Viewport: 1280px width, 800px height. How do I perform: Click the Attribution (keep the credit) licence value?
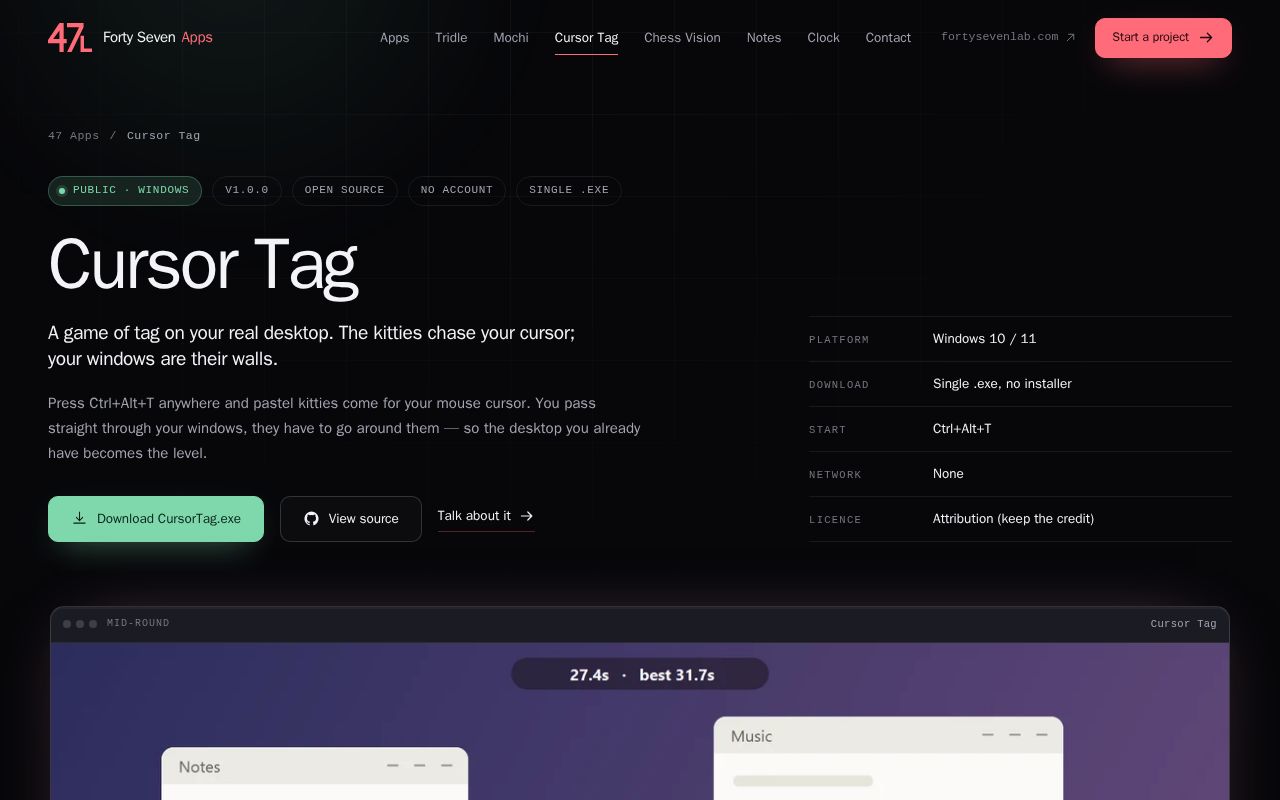tap(1013, 519)
